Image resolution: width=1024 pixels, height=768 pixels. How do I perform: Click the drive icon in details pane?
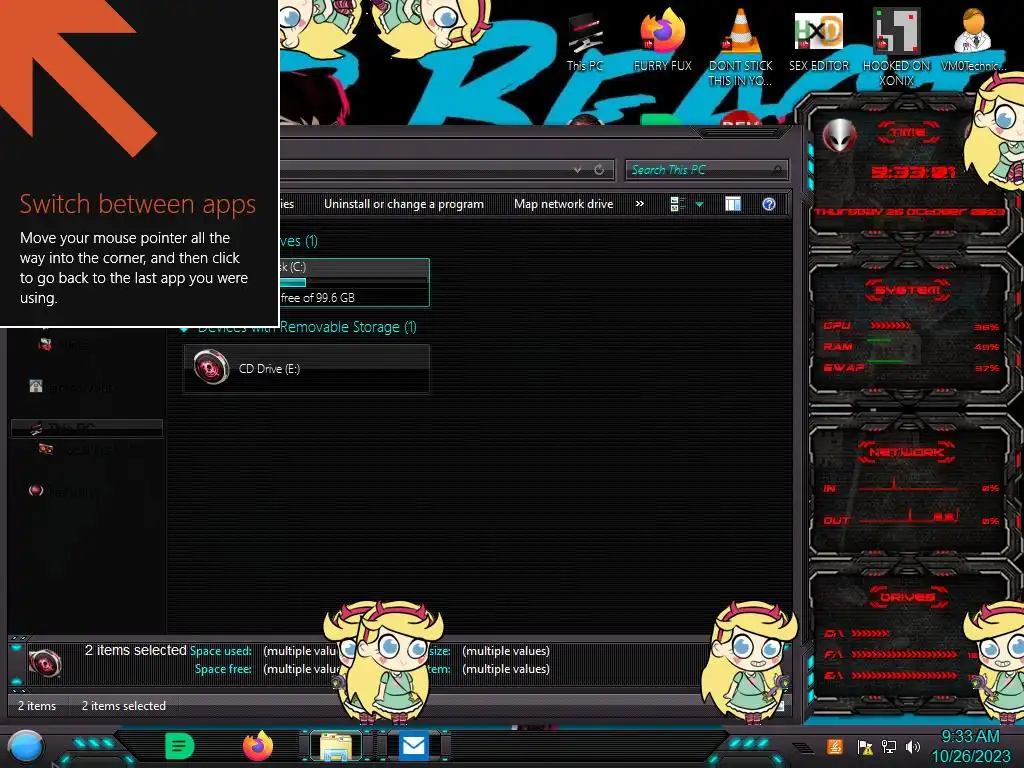pos(45,663)
